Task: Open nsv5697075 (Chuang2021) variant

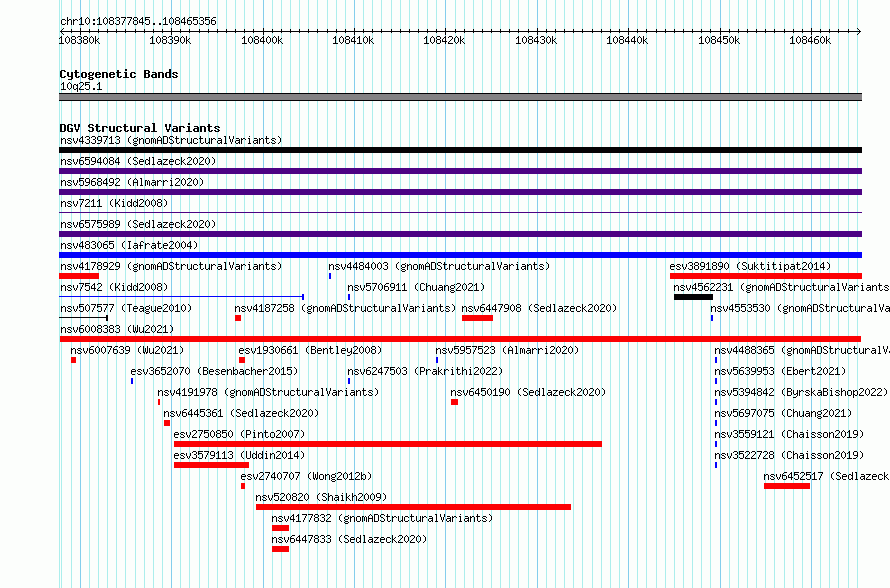Action: 783,413
